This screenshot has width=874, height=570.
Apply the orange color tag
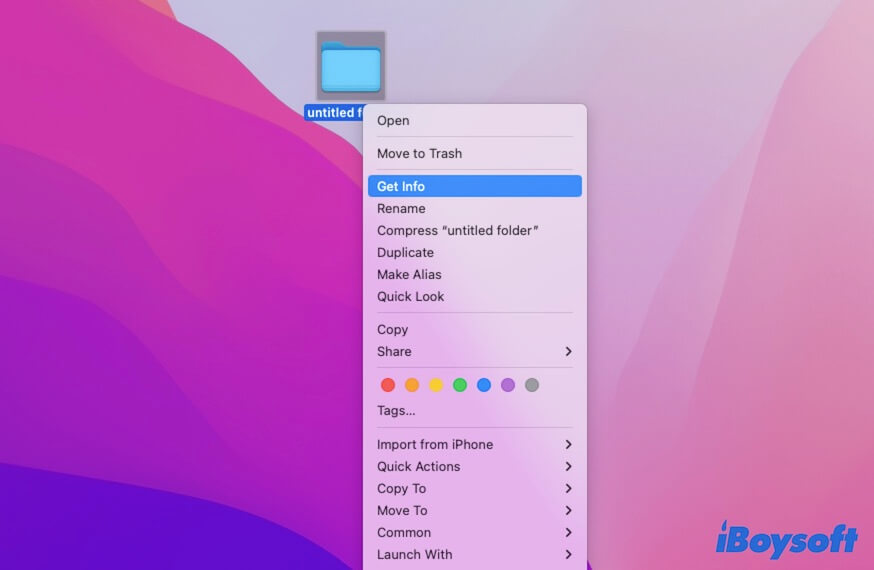[x=412, y=385]
